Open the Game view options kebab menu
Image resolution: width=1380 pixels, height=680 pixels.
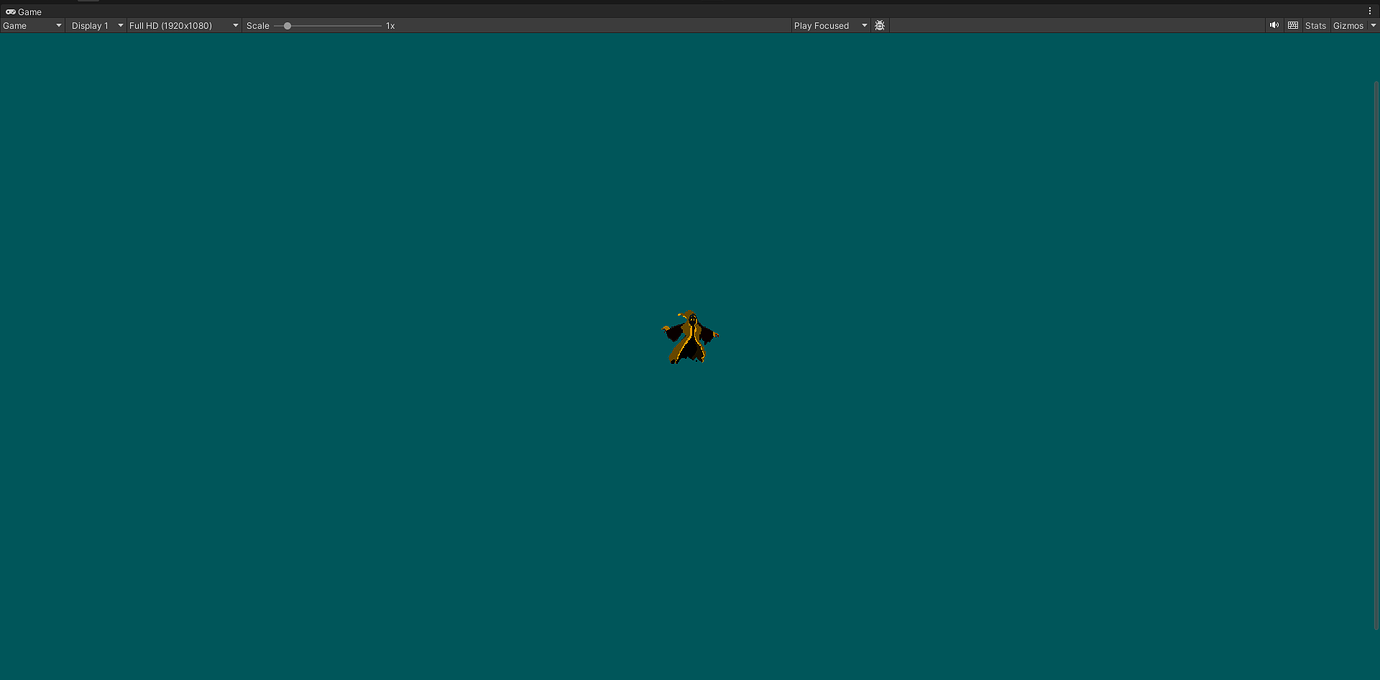tap(1370, 10)
